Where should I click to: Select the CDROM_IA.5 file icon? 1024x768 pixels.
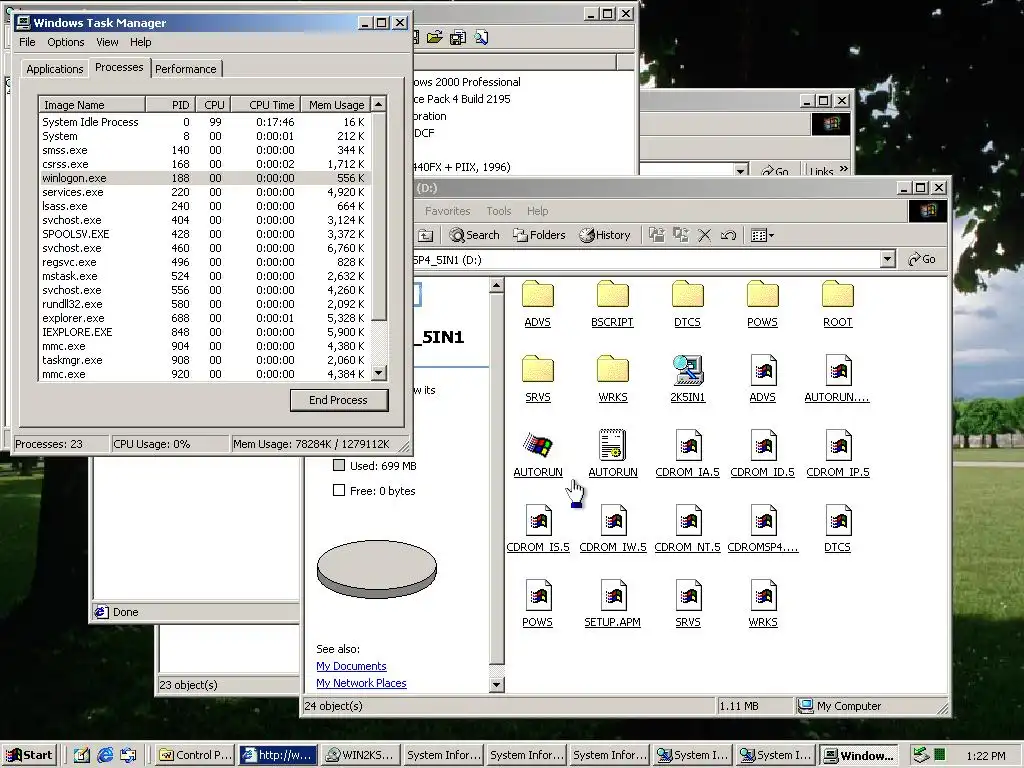coord(688,445)
